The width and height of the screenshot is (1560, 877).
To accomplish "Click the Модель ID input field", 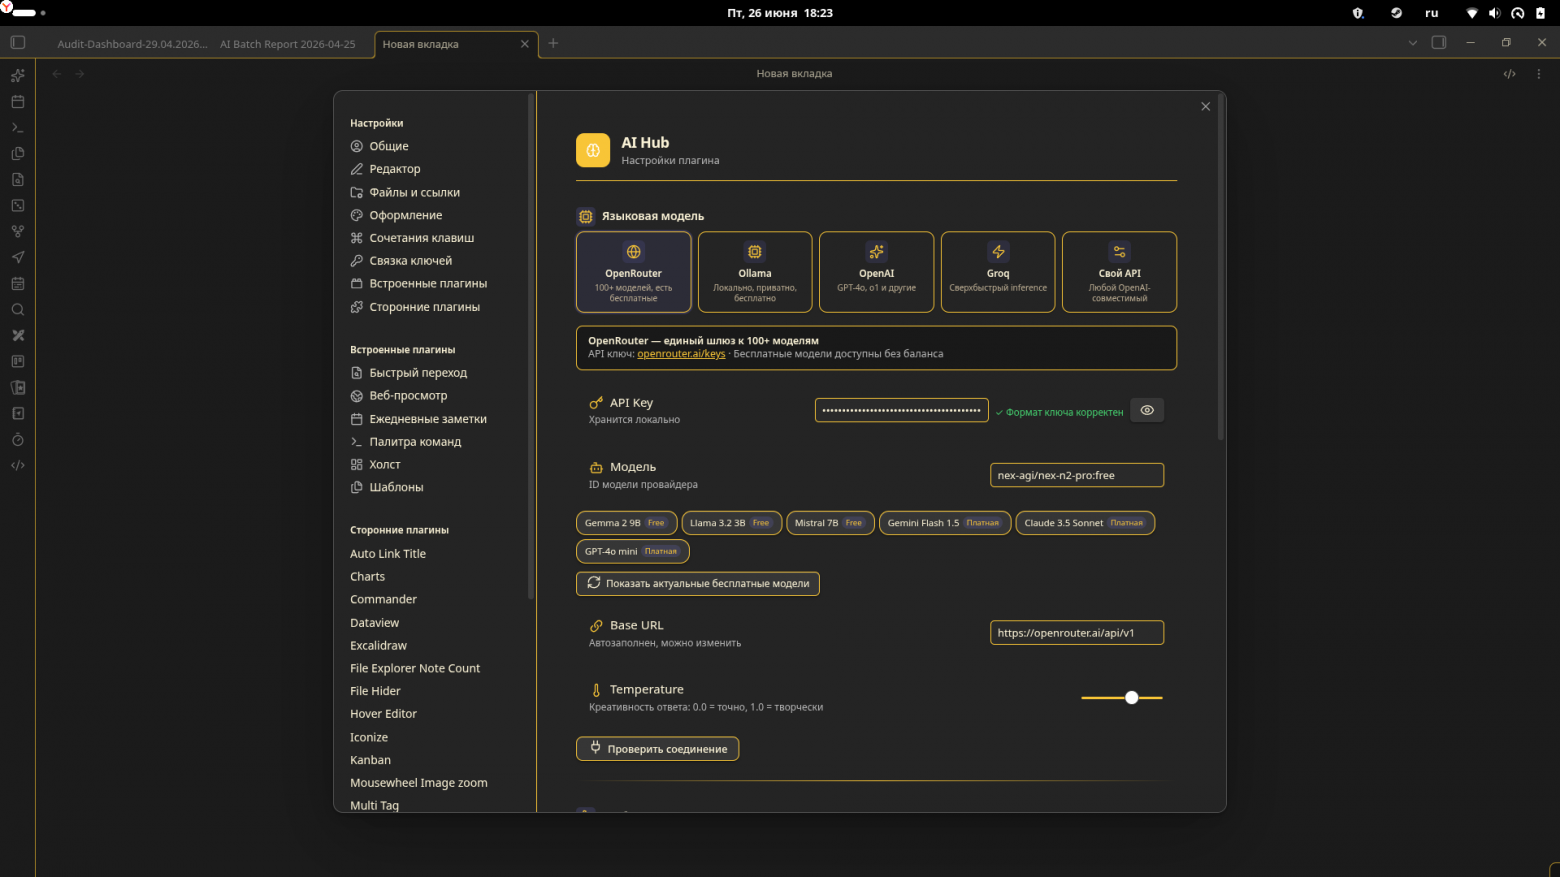I will (x=1077, y=475).
